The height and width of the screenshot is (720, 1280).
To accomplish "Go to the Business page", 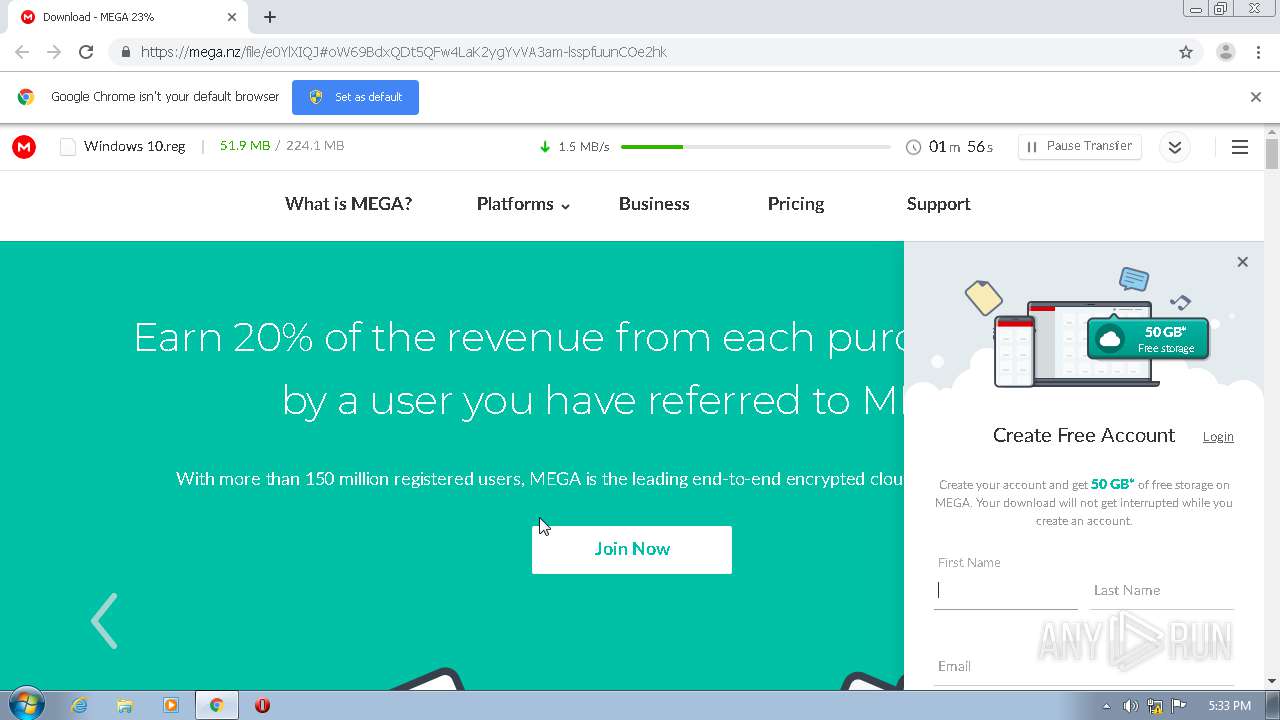I will pyautogui.click(x=654, y=204).
